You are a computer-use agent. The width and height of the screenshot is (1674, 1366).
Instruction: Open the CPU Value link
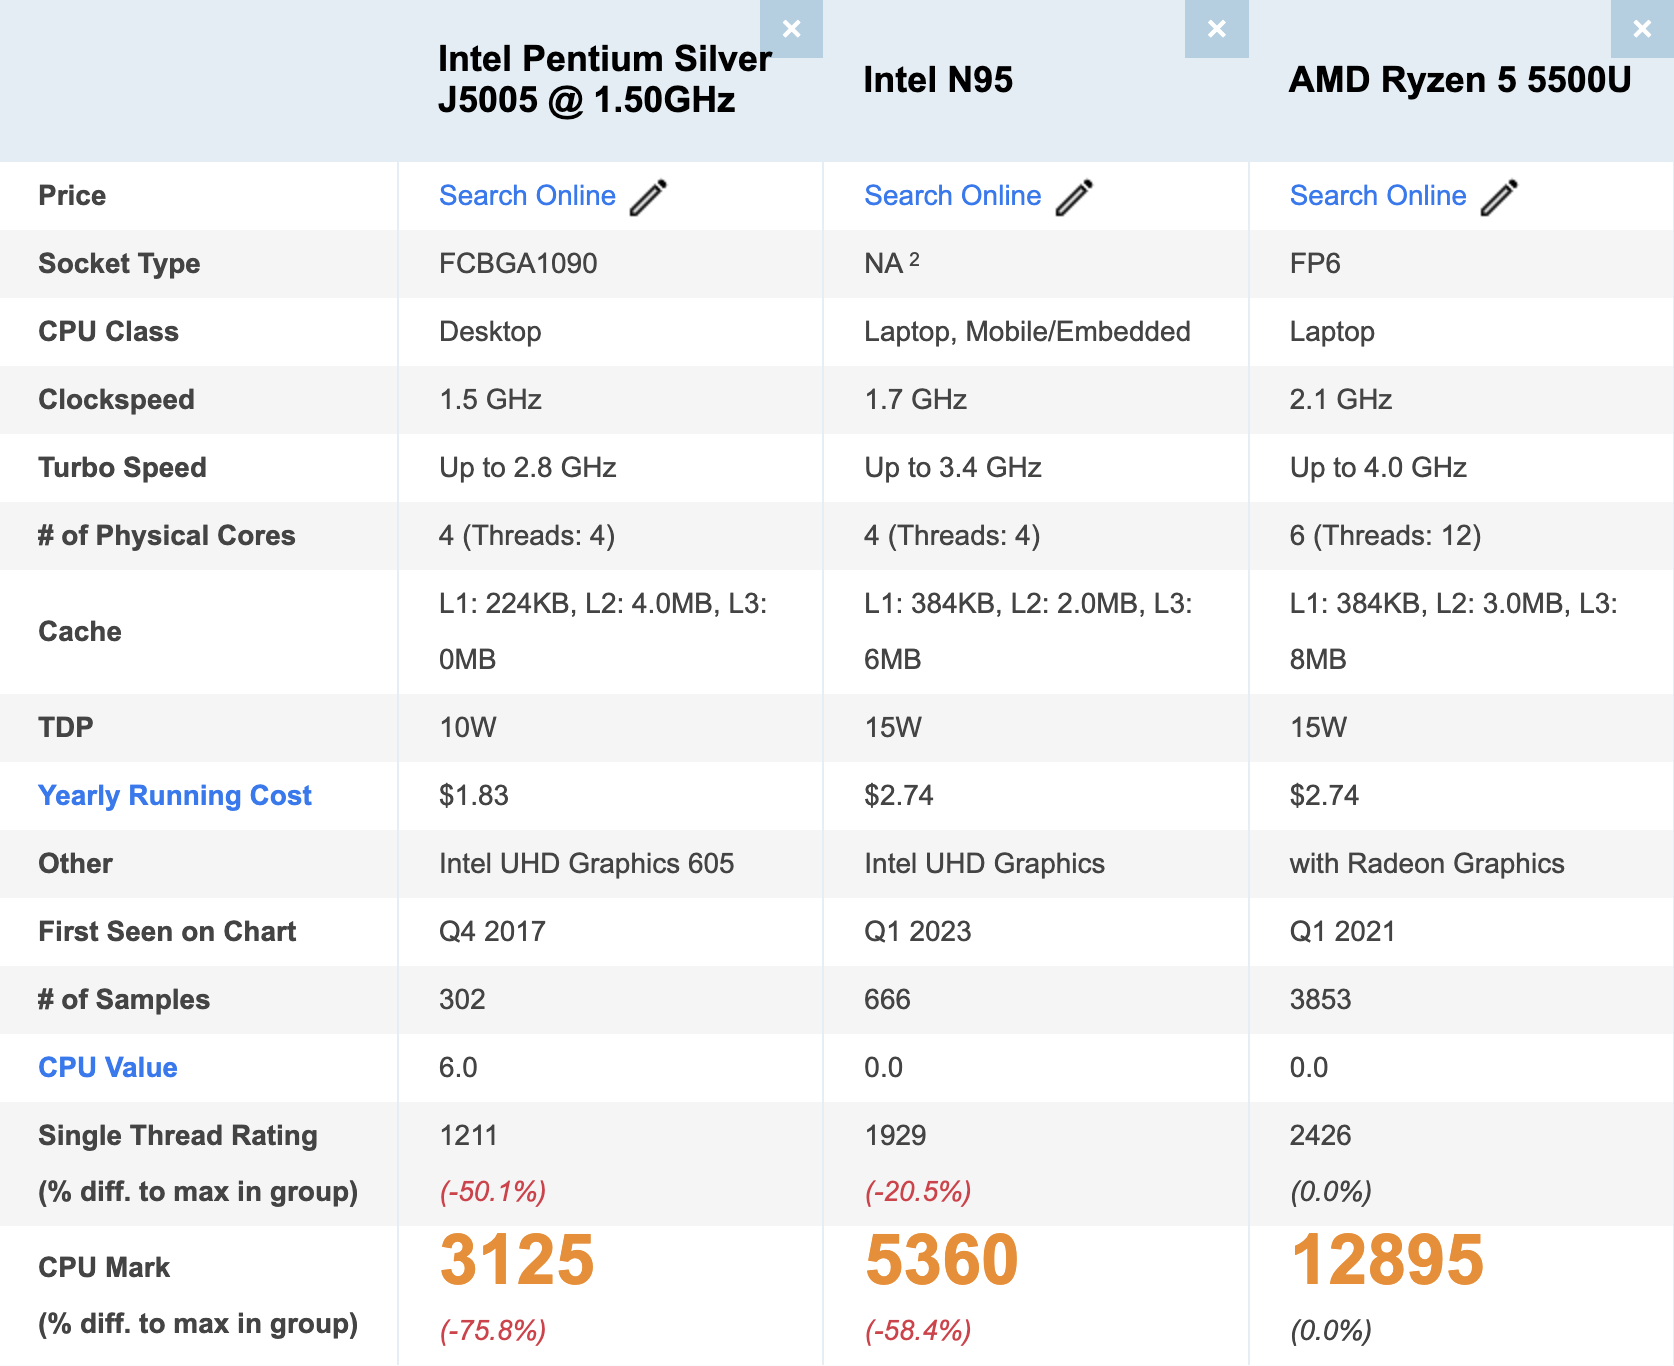(x=108, y=1068)
